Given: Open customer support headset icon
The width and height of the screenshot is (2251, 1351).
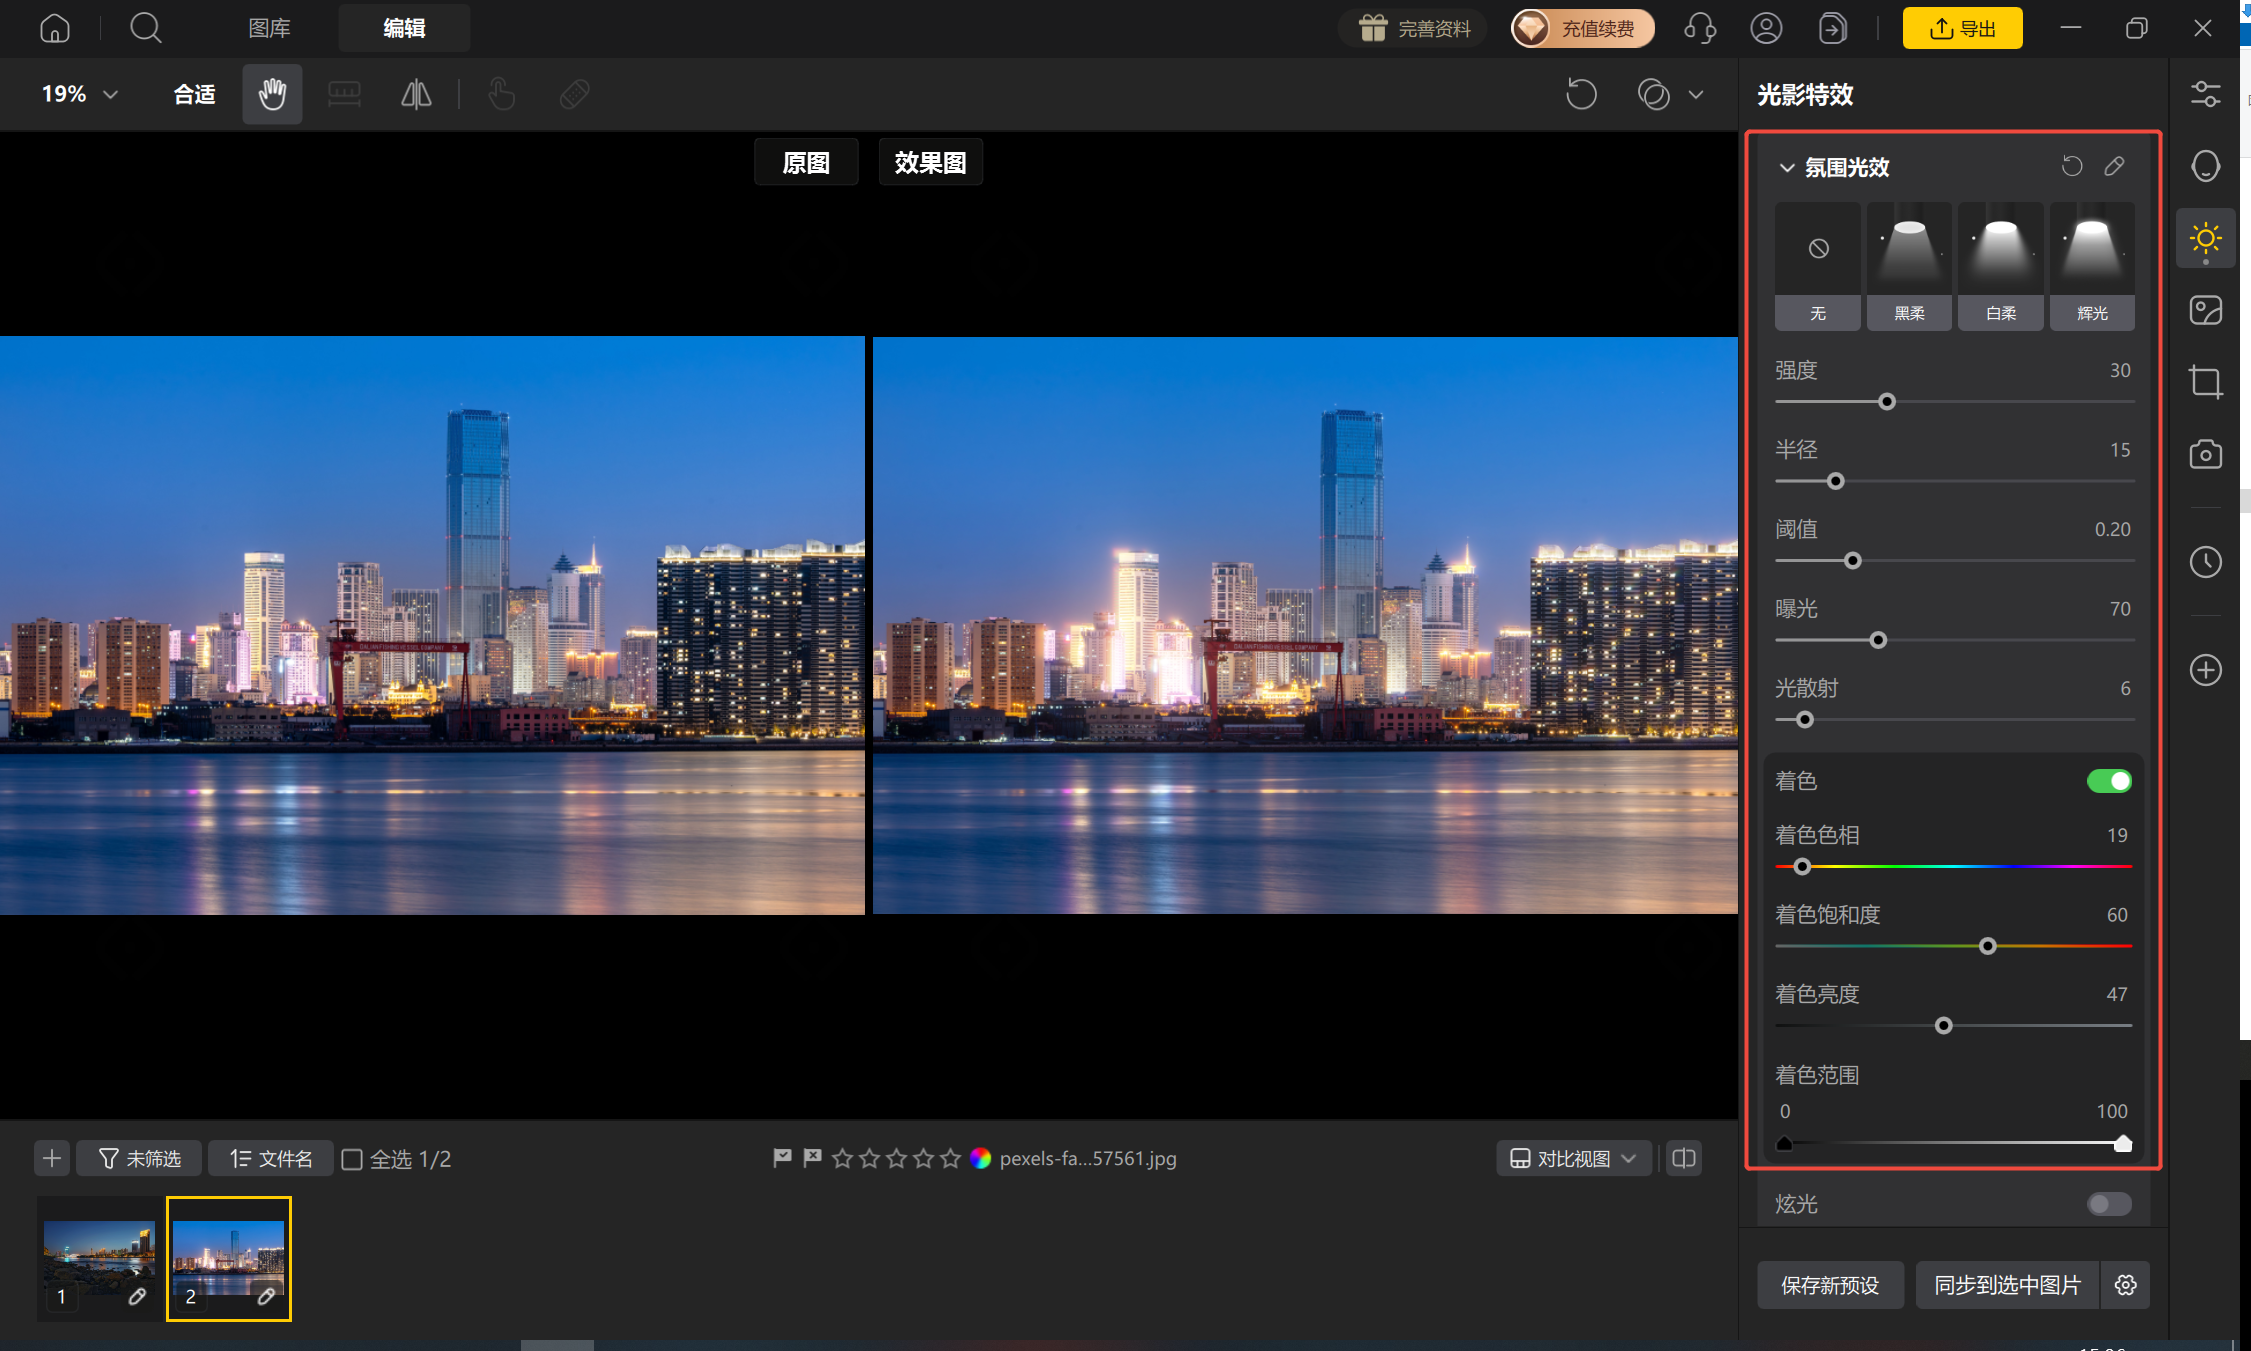Looking at the screenshot, I should pos(1700,28).
